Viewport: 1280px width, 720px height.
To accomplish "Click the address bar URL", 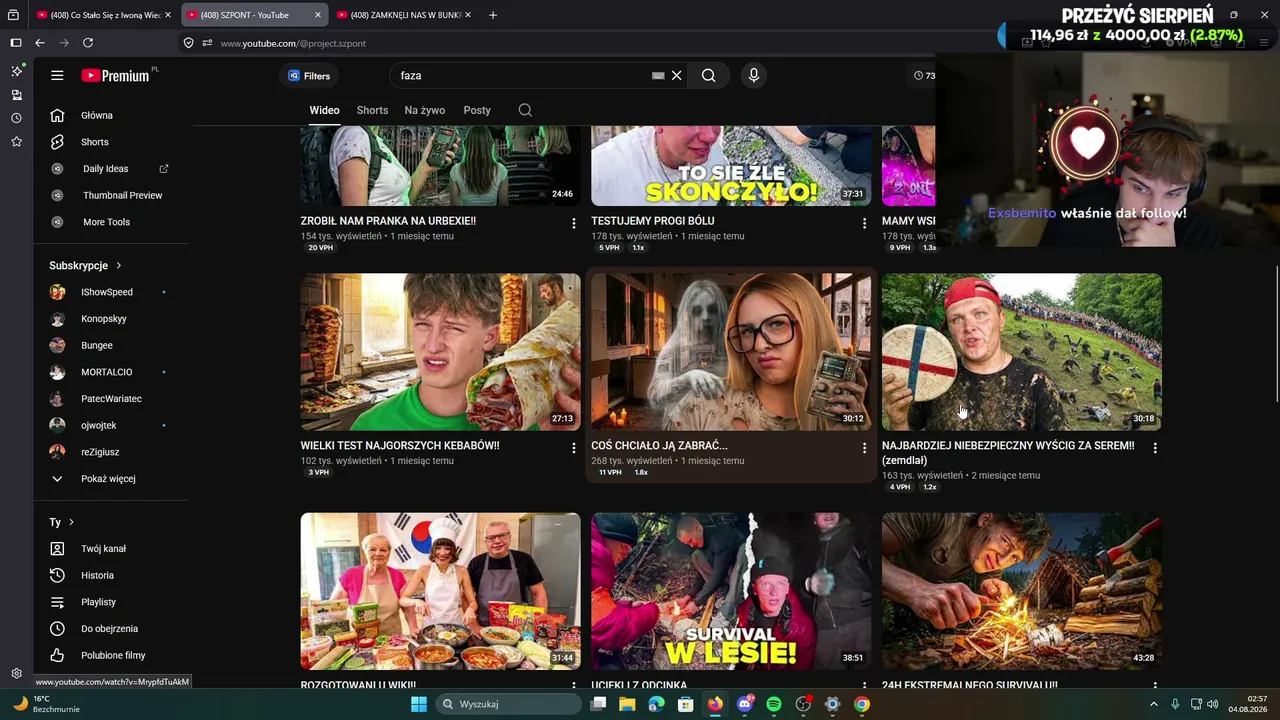I will (293, 44).
